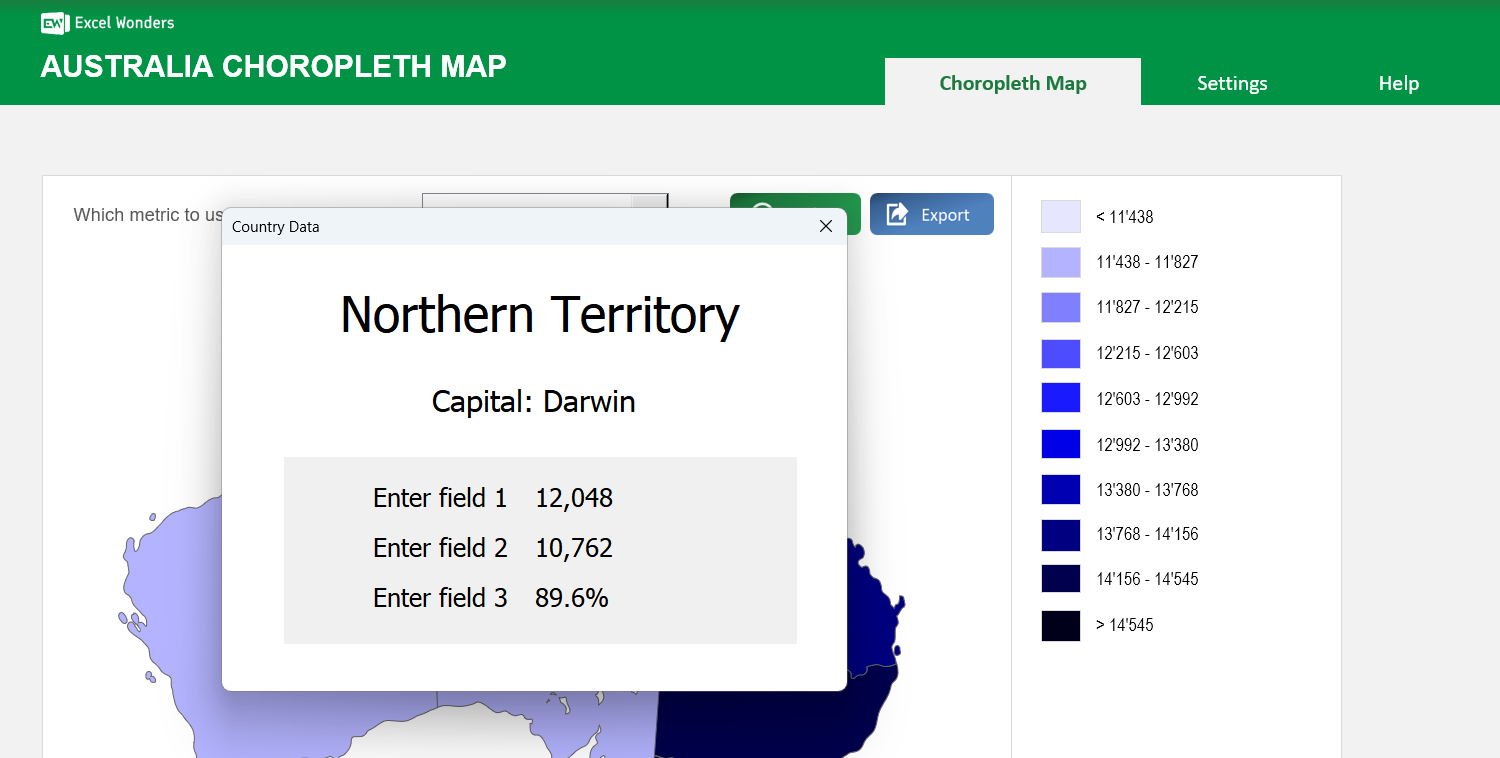Image resolution: width=1500 pixels, height=758 pixels.
Task: Open the metric selection dropdown
Action: [545, 200]
